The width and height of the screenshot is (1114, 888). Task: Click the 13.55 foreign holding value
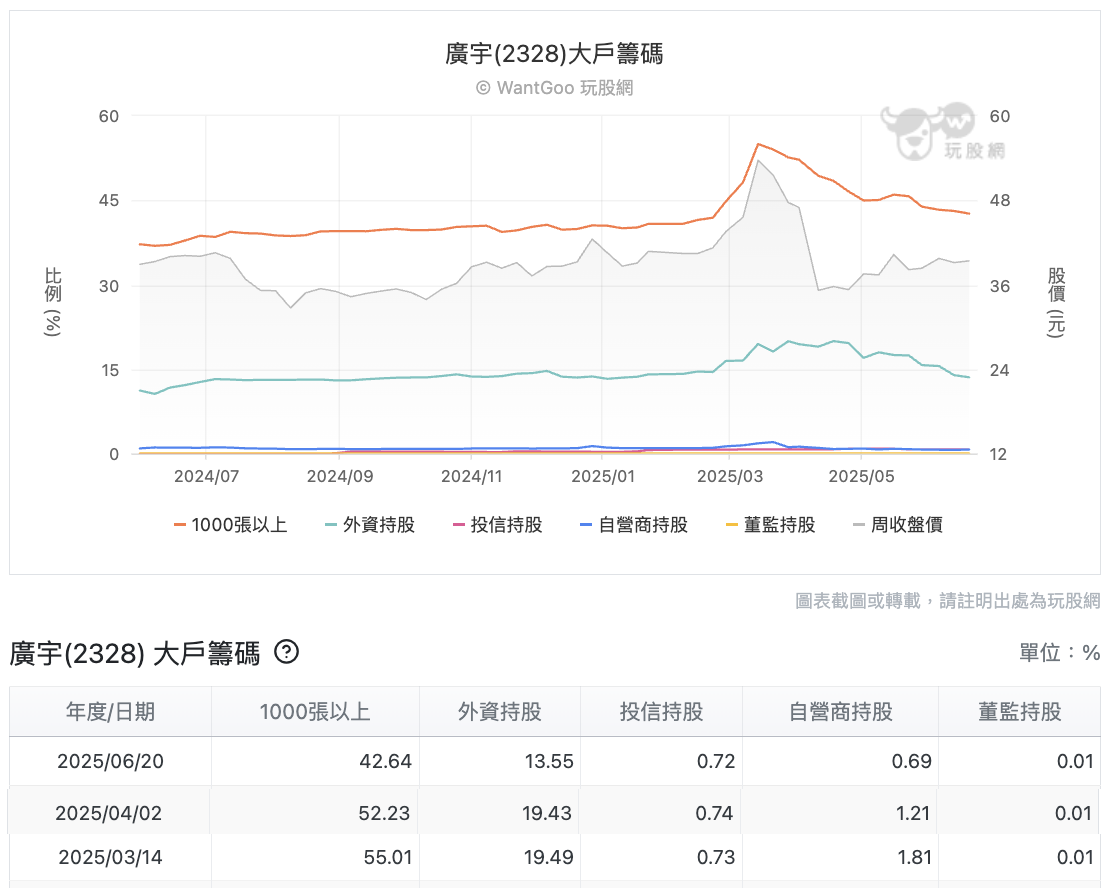coord(548,762)
